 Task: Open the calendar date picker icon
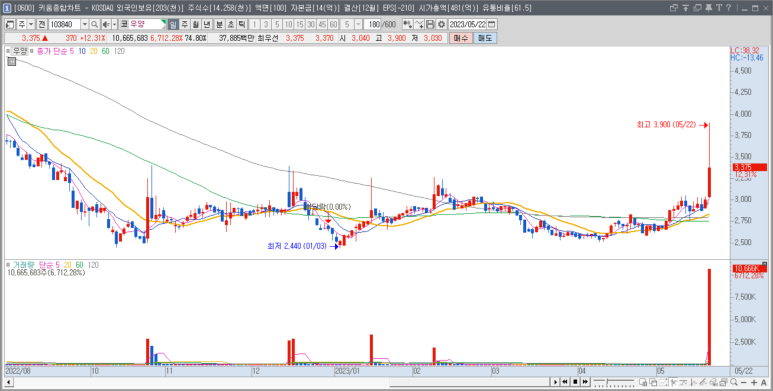click(x=492, y=24)
